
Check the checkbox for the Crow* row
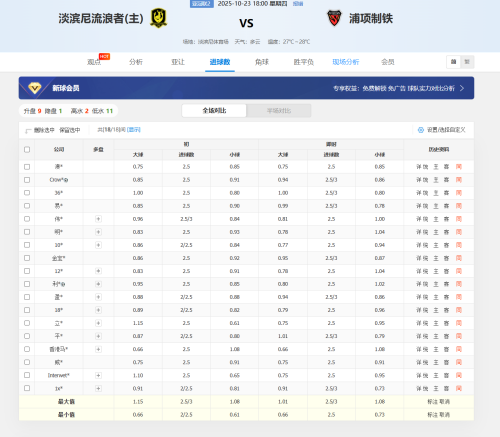pos(27,180)
